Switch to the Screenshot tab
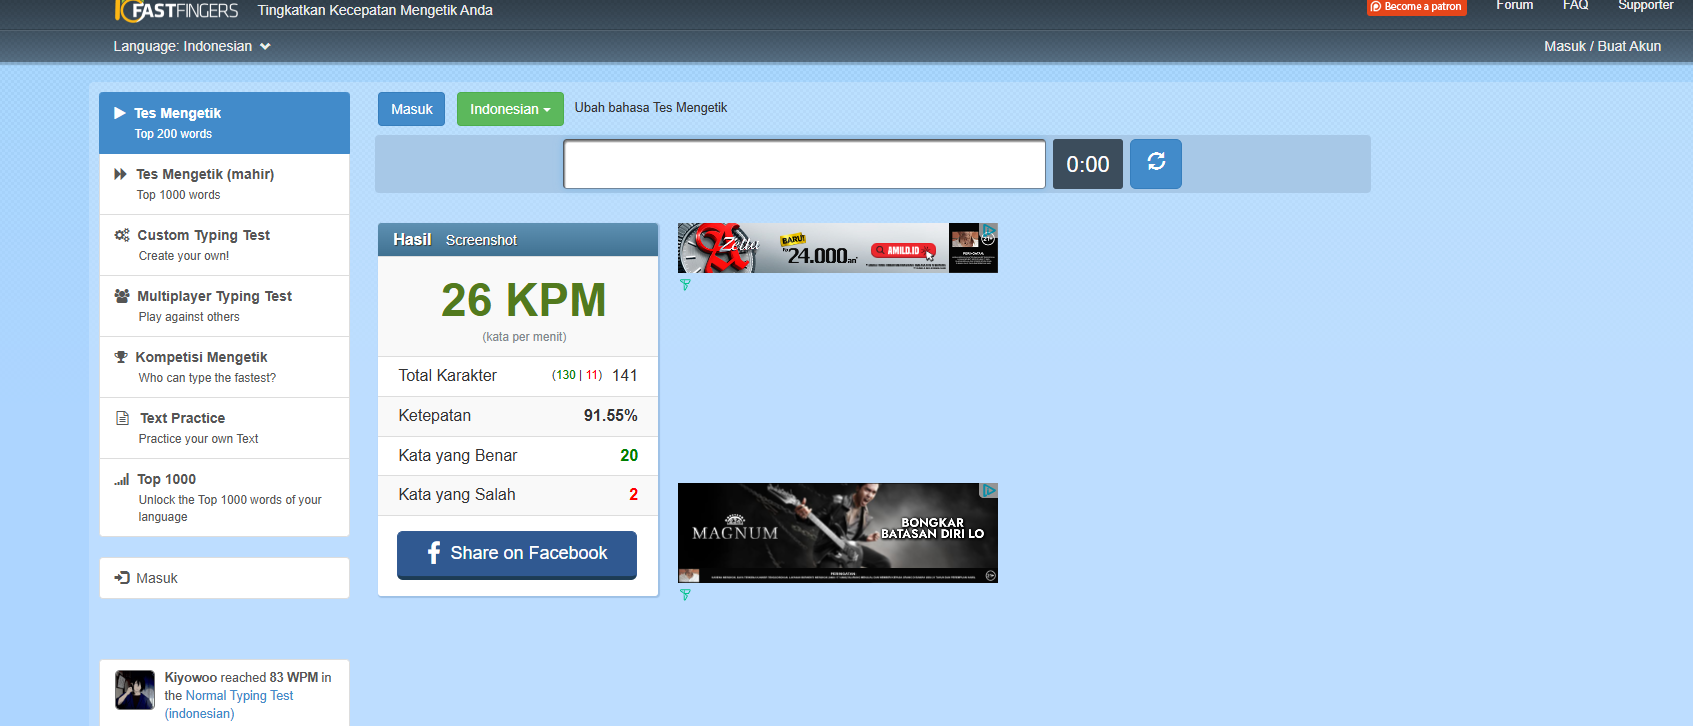 [481, 240]
